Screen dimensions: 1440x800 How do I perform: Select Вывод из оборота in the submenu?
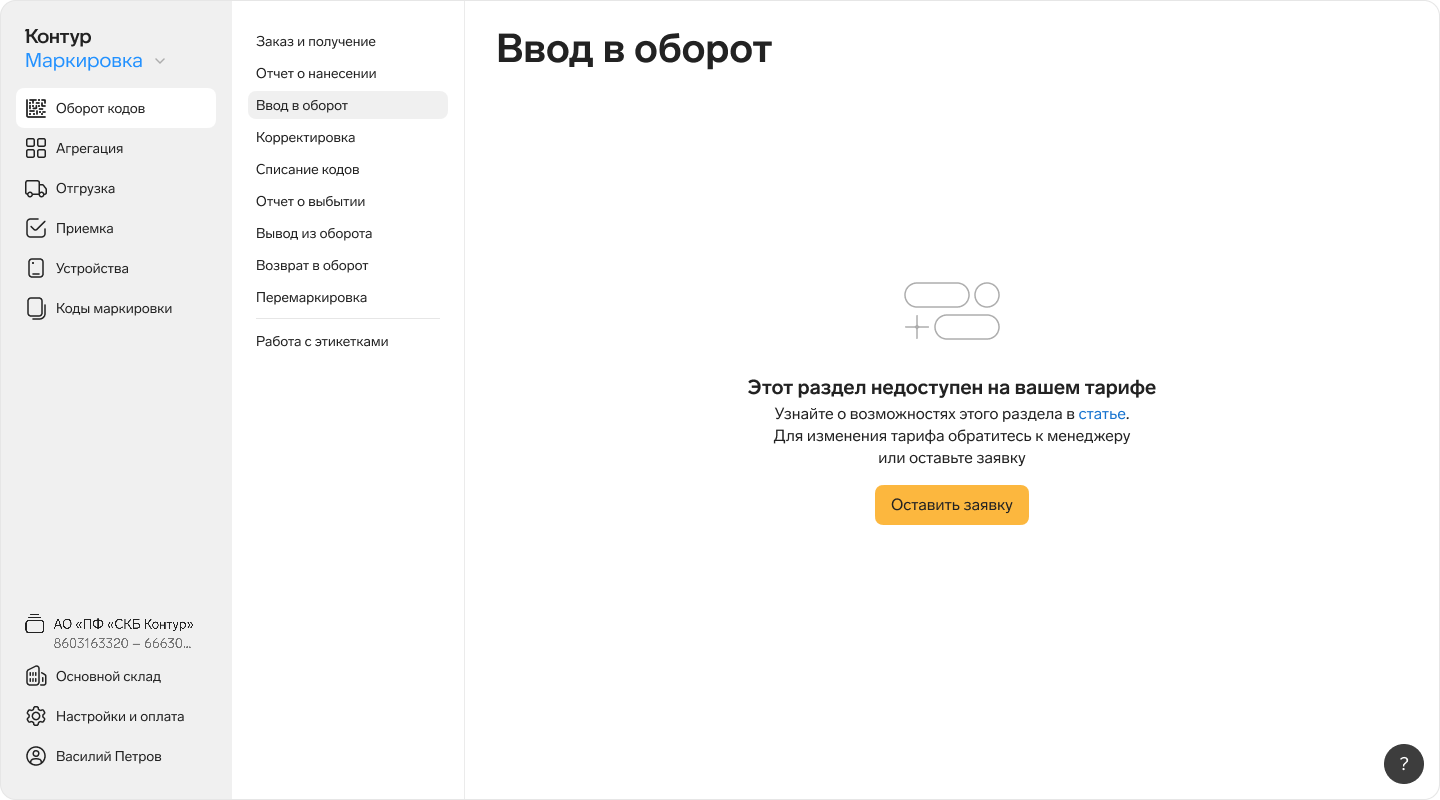tap(314, 234)
